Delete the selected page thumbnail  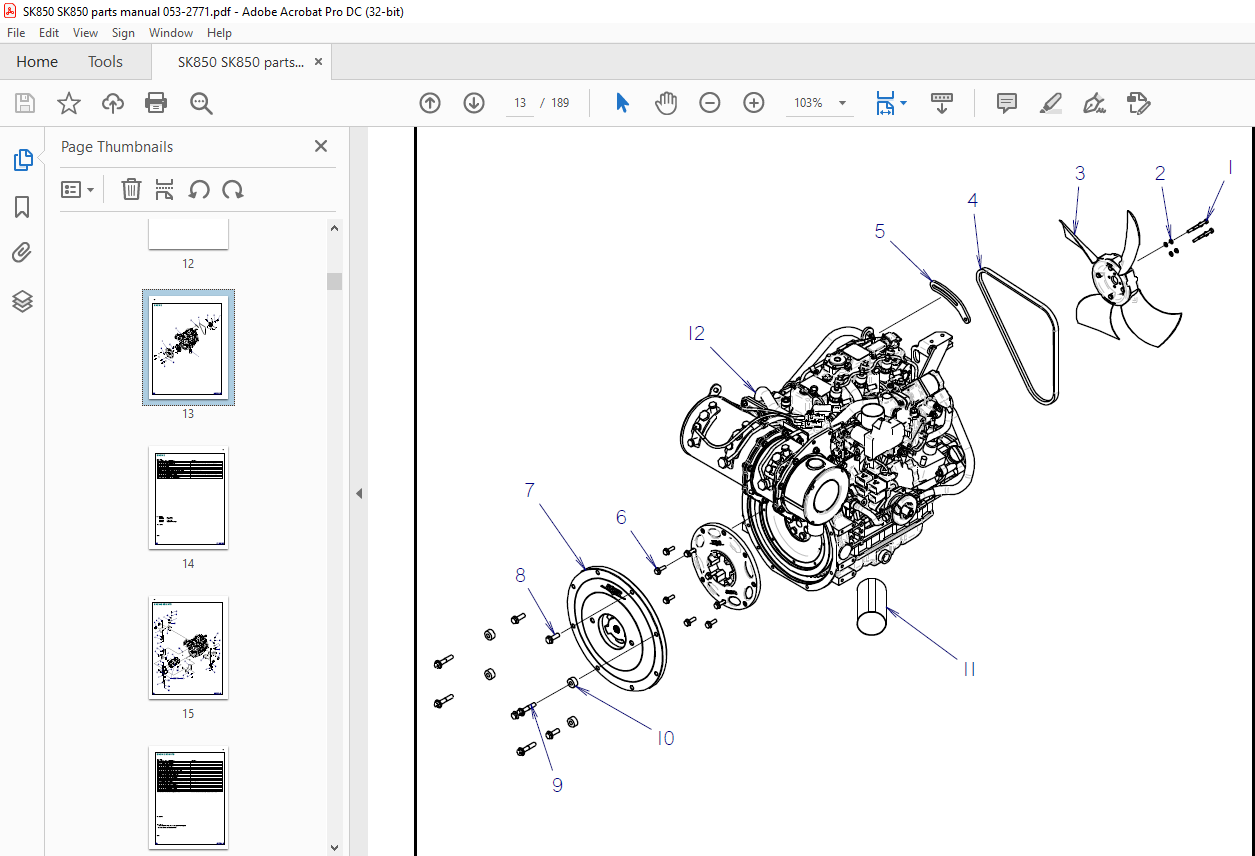point(131,189)
